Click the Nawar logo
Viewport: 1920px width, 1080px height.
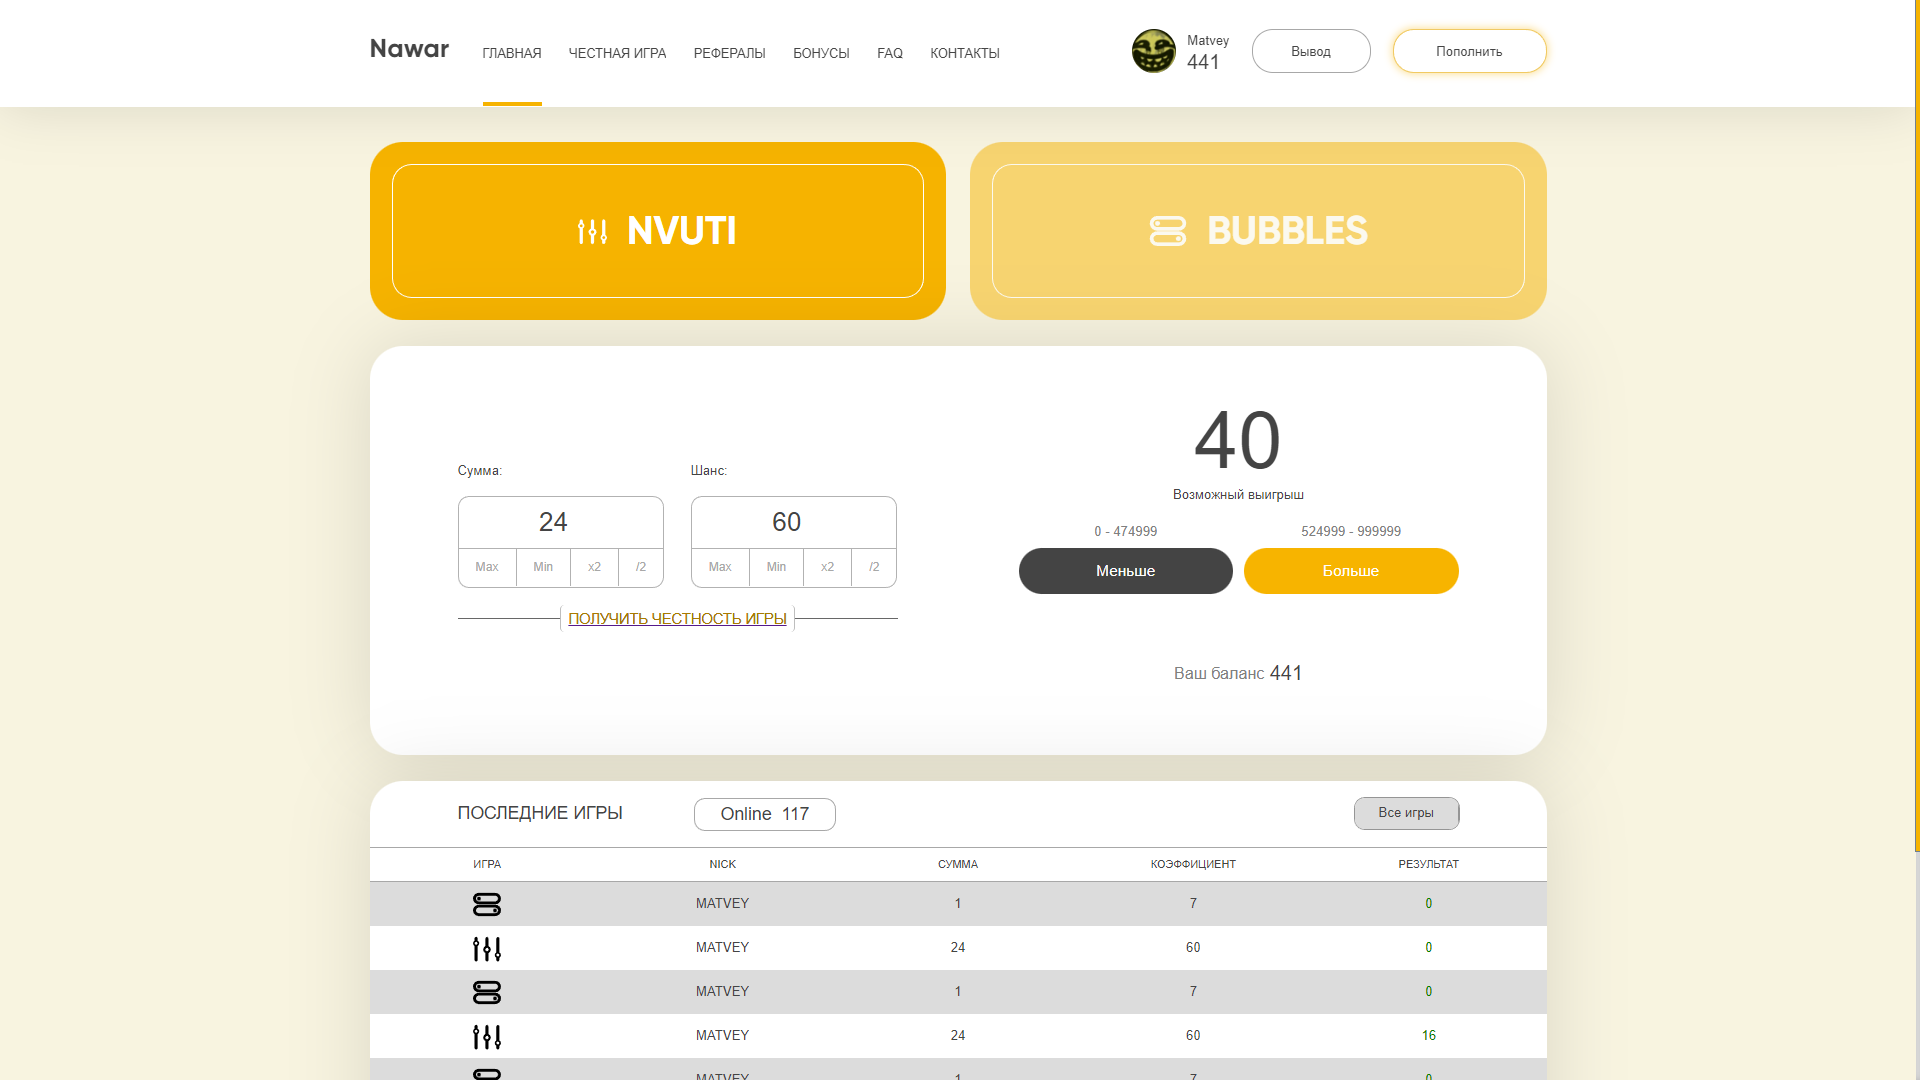(x=409, y=49)
